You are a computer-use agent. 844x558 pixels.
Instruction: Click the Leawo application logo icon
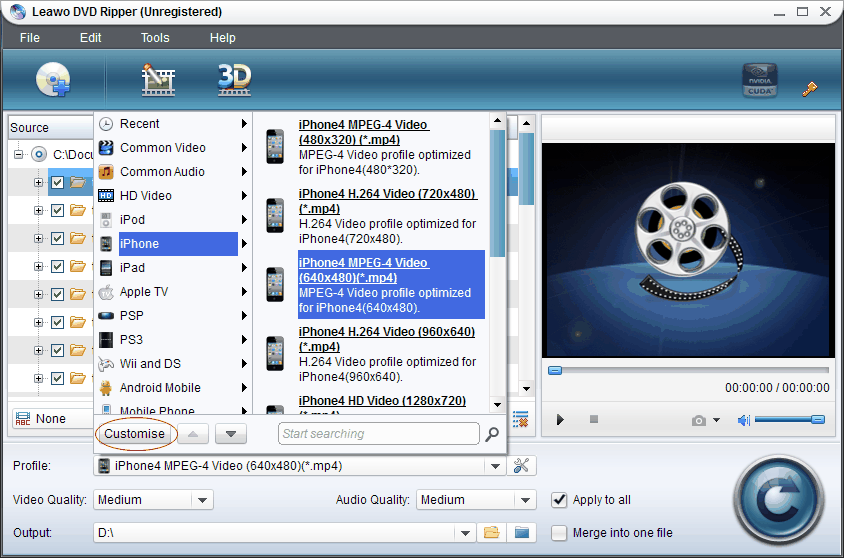17,12
